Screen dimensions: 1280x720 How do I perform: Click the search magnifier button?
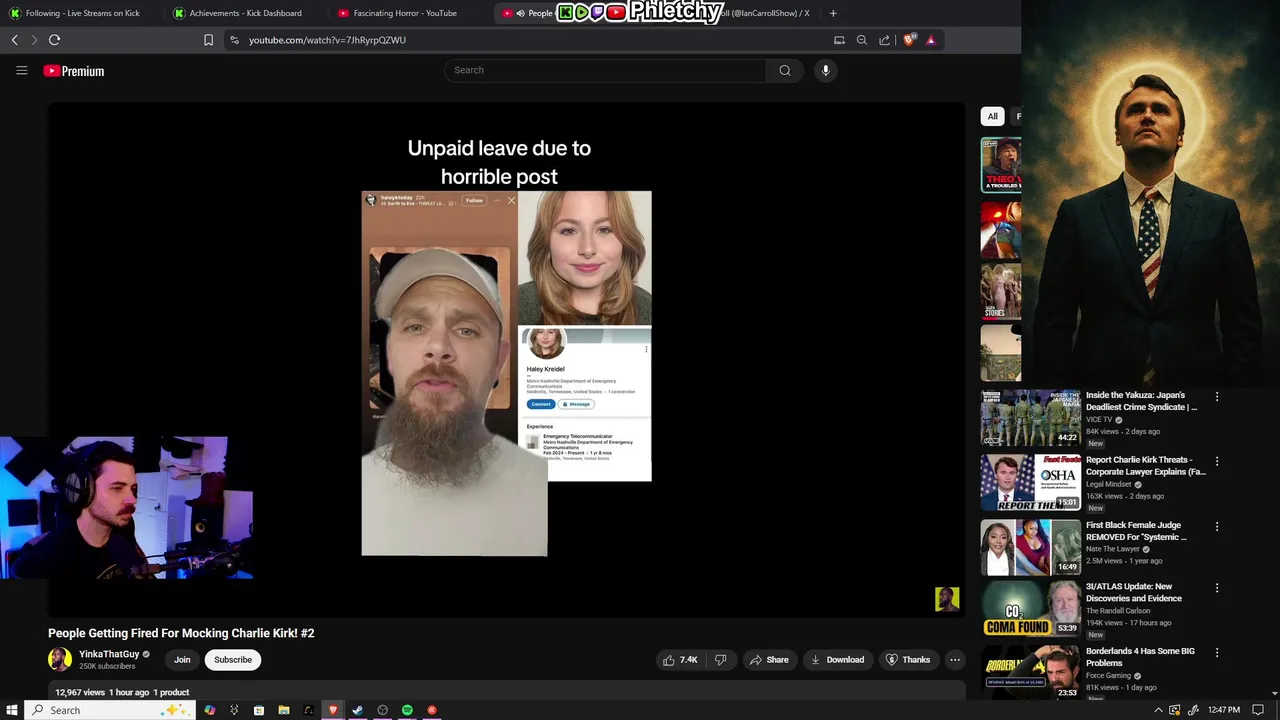click(785, 70)
